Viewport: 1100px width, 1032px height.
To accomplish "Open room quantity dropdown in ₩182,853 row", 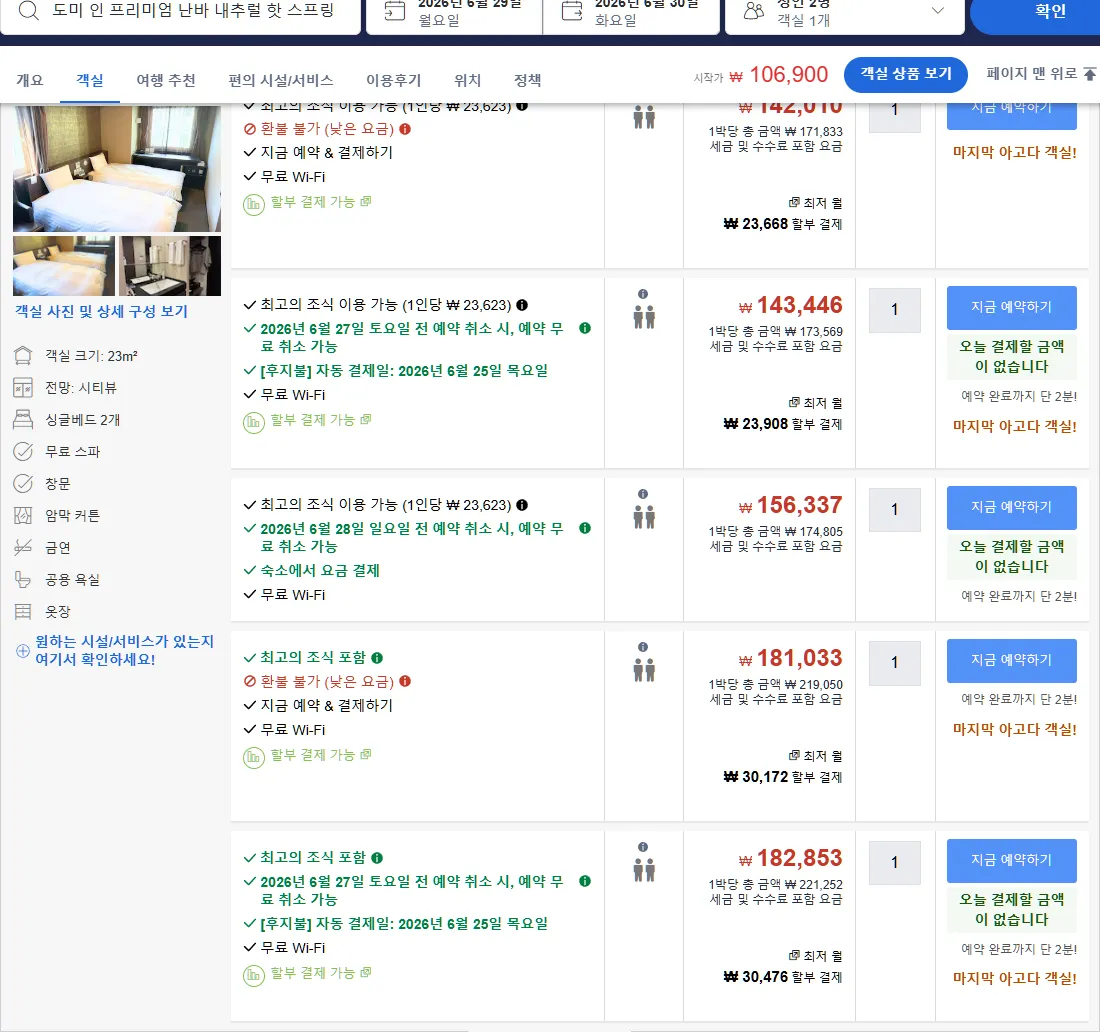I will tap(894, 862).
